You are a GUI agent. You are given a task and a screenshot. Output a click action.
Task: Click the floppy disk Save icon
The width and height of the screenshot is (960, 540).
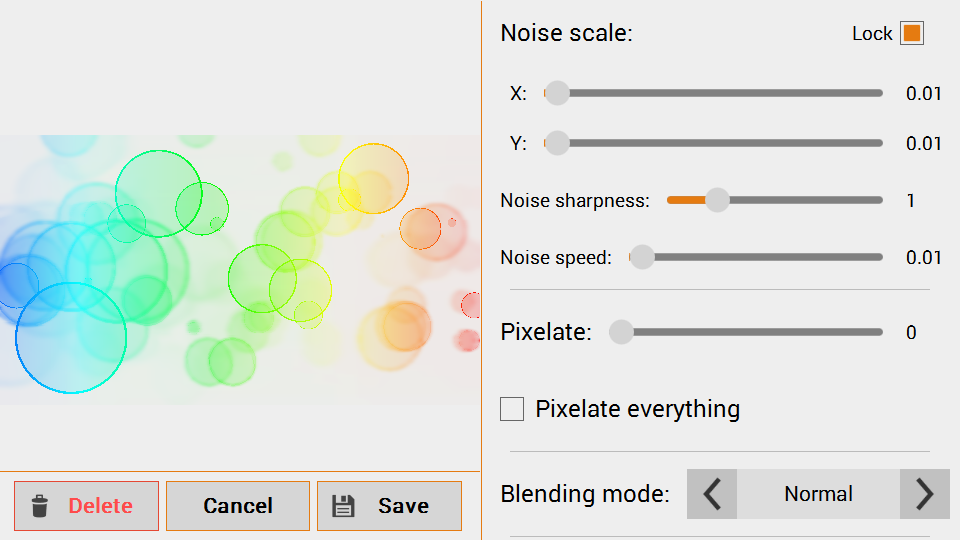343,506
